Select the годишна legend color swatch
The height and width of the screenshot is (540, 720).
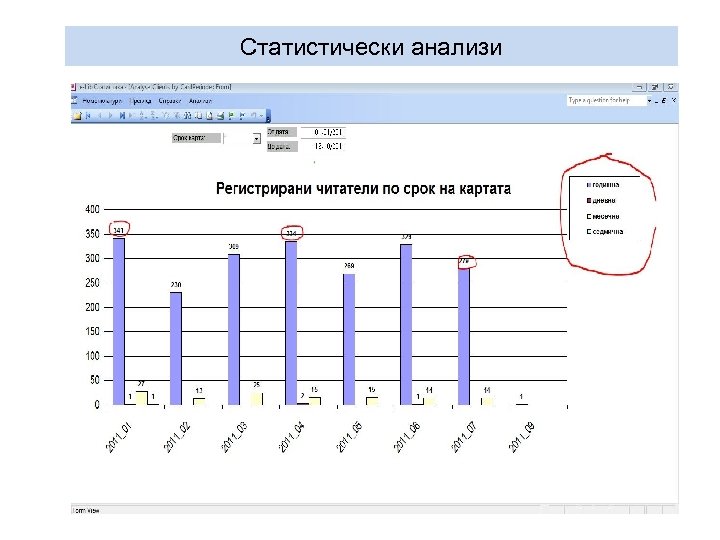[x=589, y=185]
